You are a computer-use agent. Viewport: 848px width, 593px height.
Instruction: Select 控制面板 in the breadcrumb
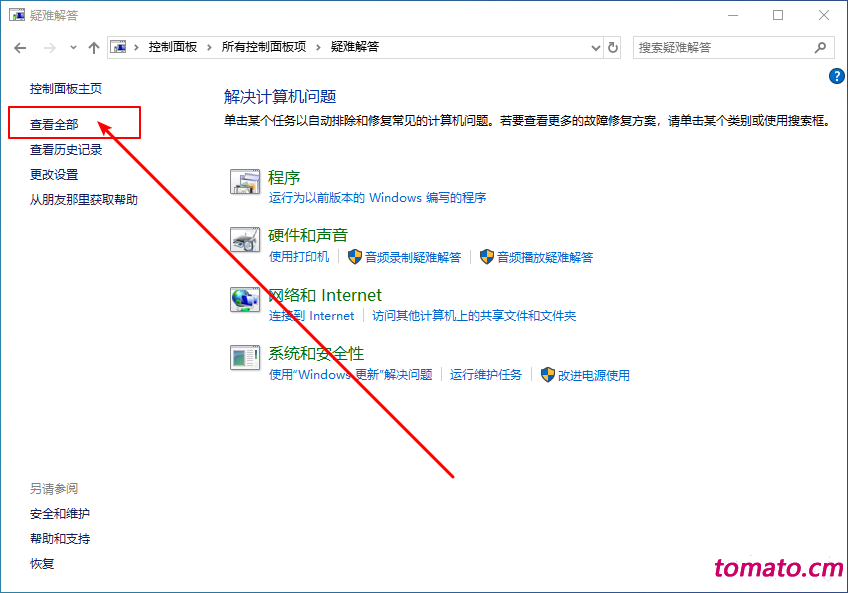coord(173,47)
